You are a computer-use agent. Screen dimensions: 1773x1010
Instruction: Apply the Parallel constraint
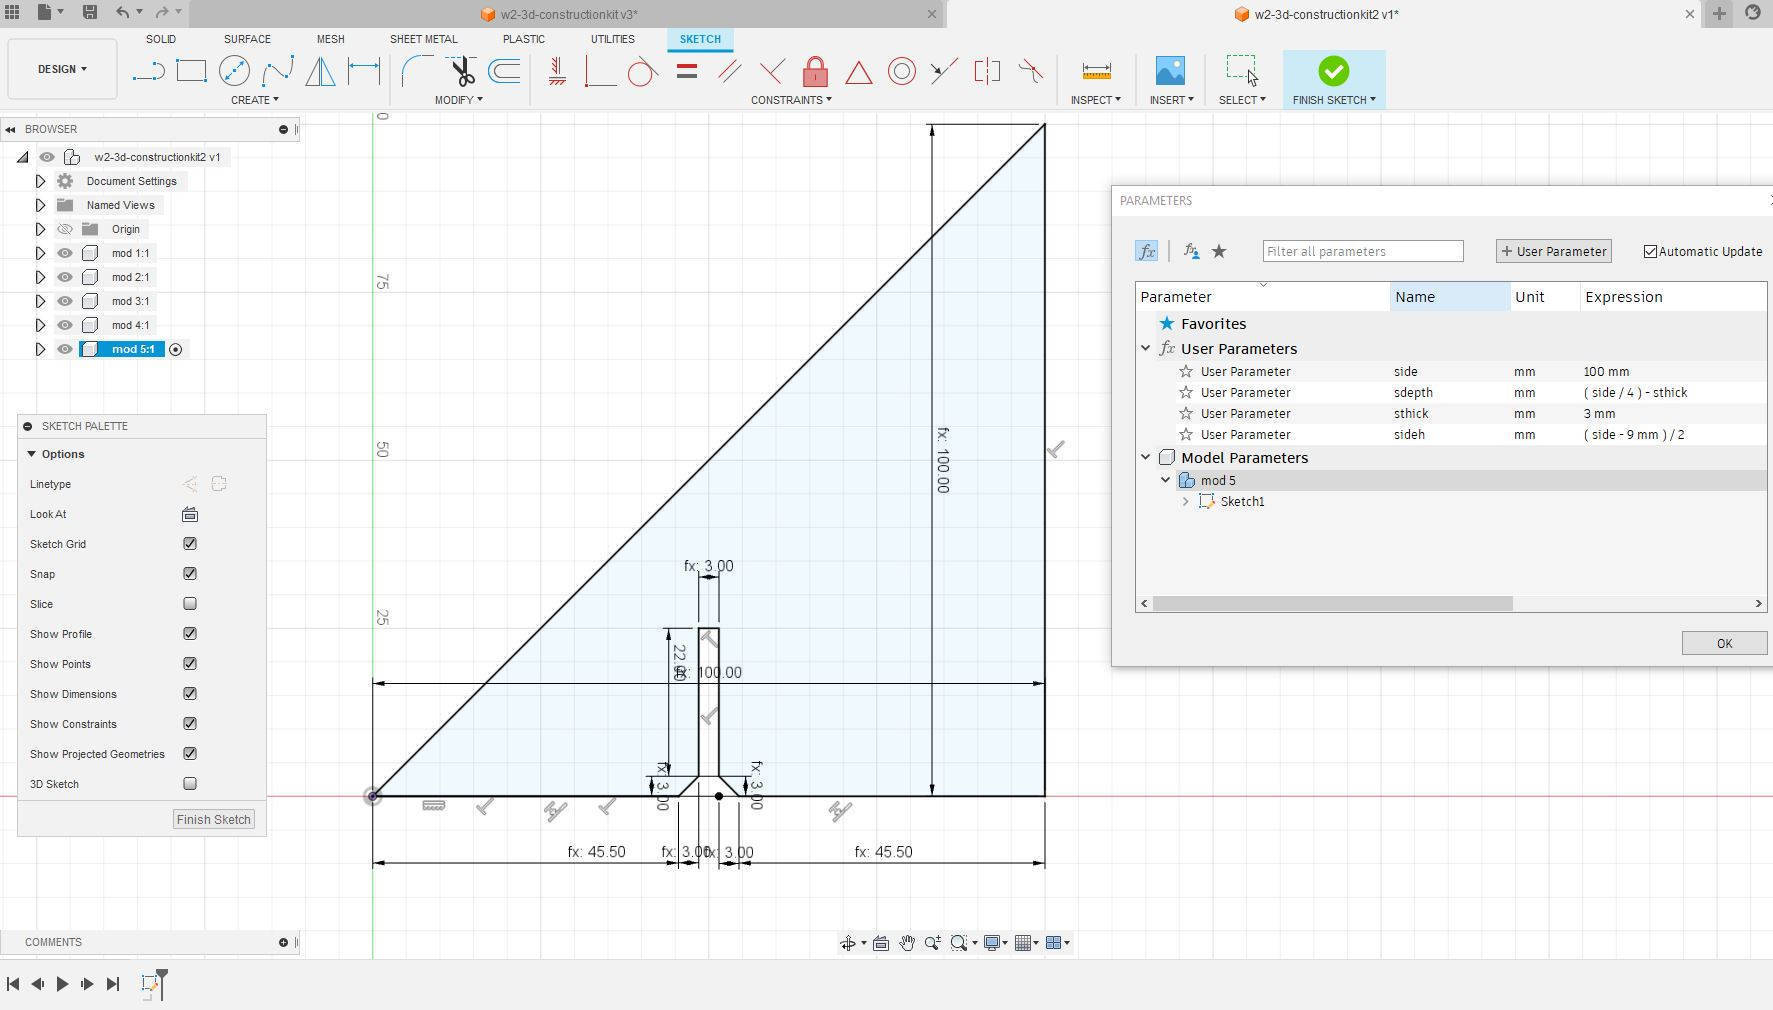(x=729, y=71)
